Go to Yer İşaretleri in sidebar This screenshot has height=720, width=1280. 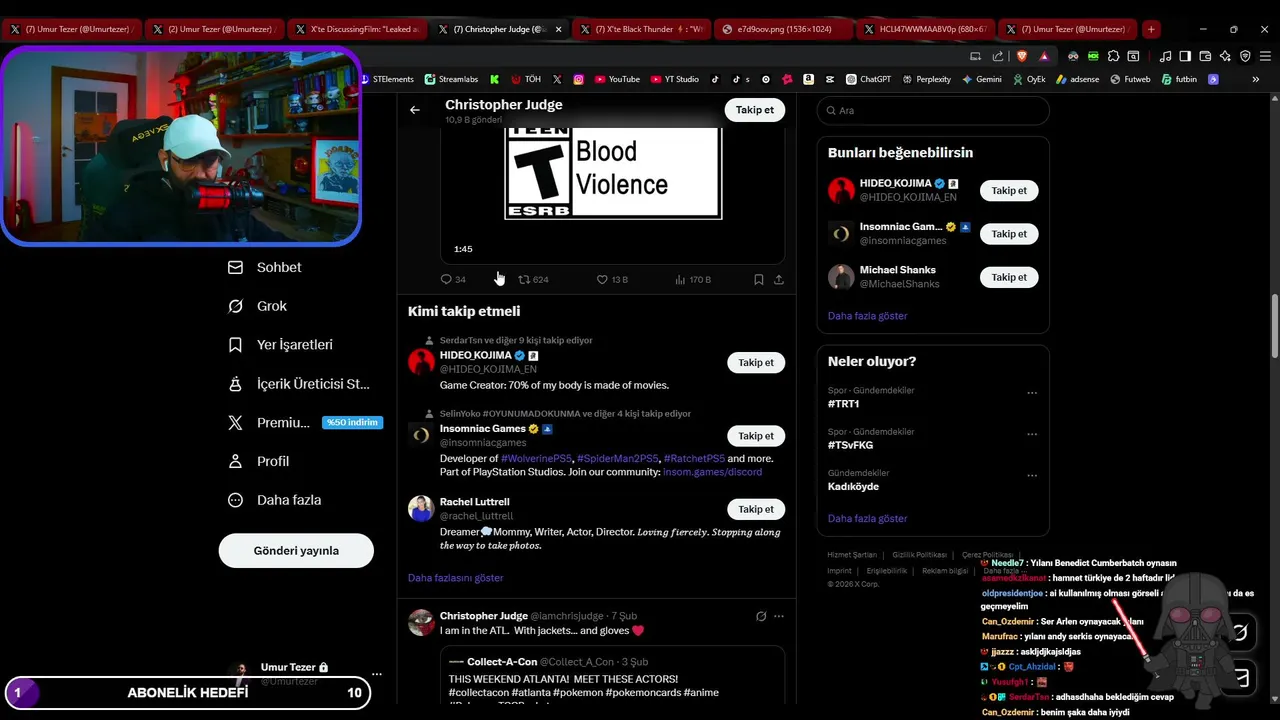pyautogui.click(x=280, y=345)
